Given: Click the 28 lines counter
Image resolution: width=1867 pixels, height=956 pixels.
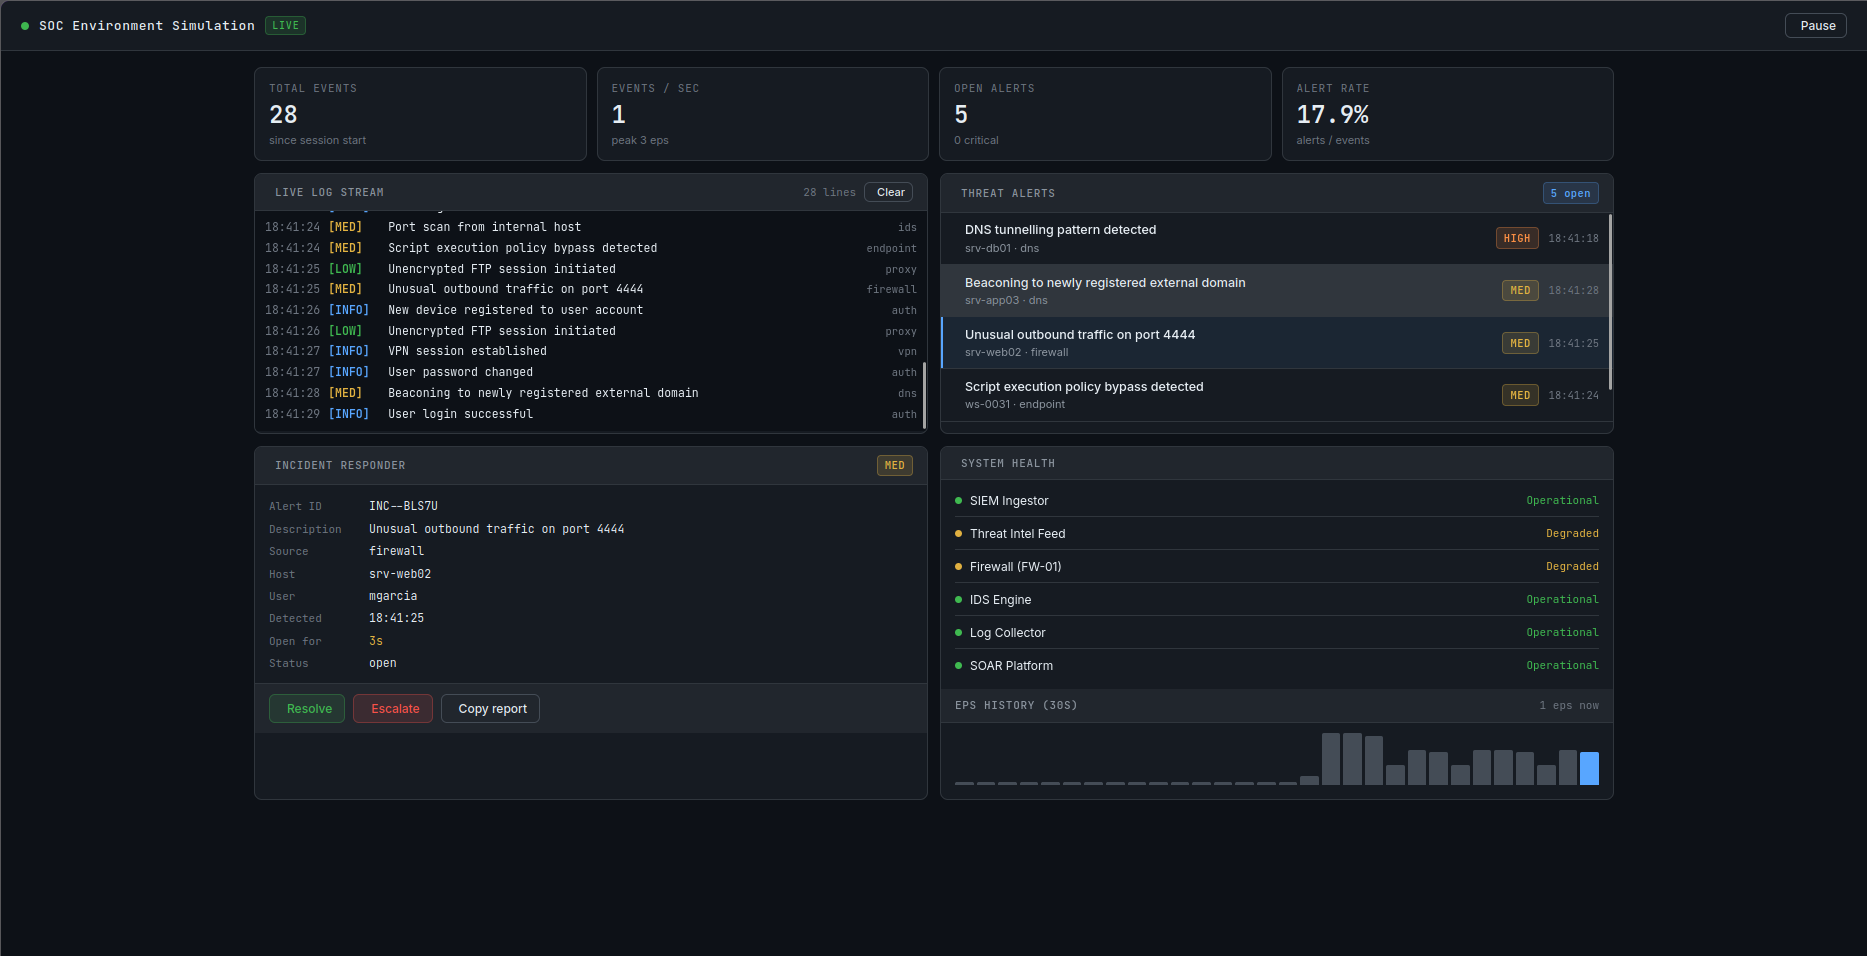Looking at the screenshot, I should 829,192.
